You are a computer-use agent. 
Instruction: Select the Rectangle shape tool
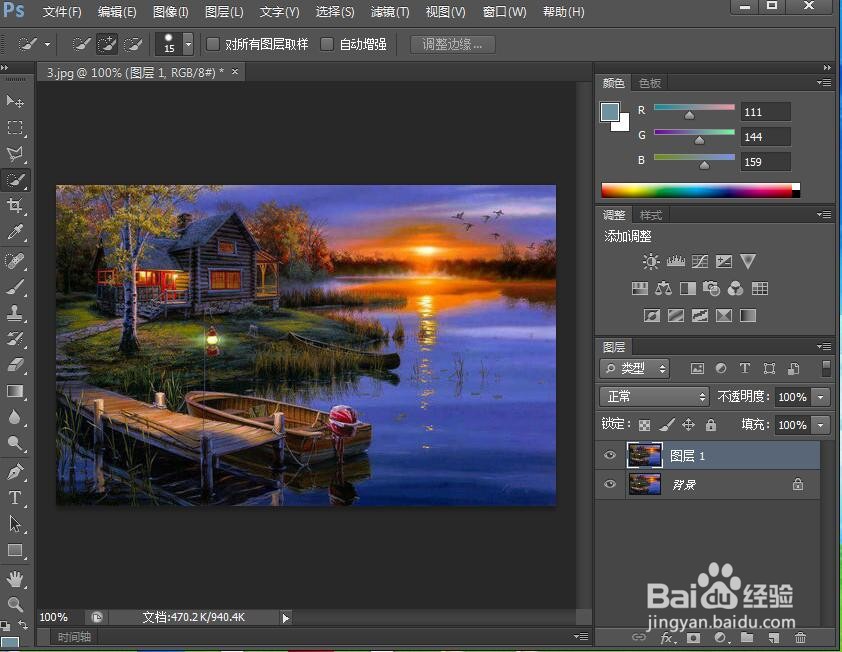point(14,550)
